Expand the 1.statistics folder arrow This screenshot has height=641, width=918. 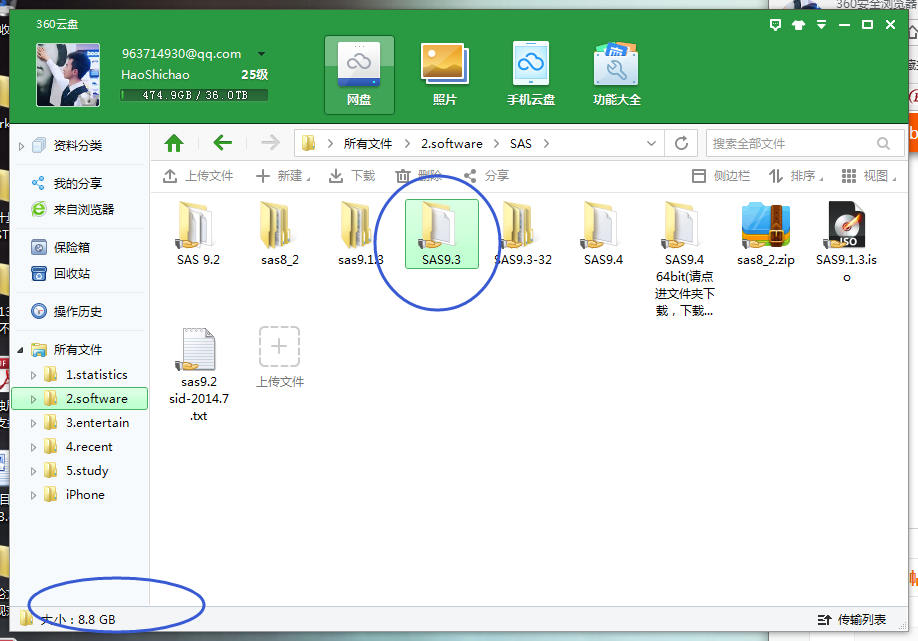(33, 375)
